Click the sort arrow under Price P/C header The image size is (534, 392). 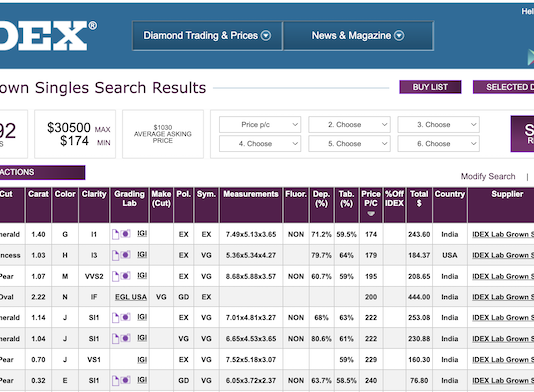(371, 214)
